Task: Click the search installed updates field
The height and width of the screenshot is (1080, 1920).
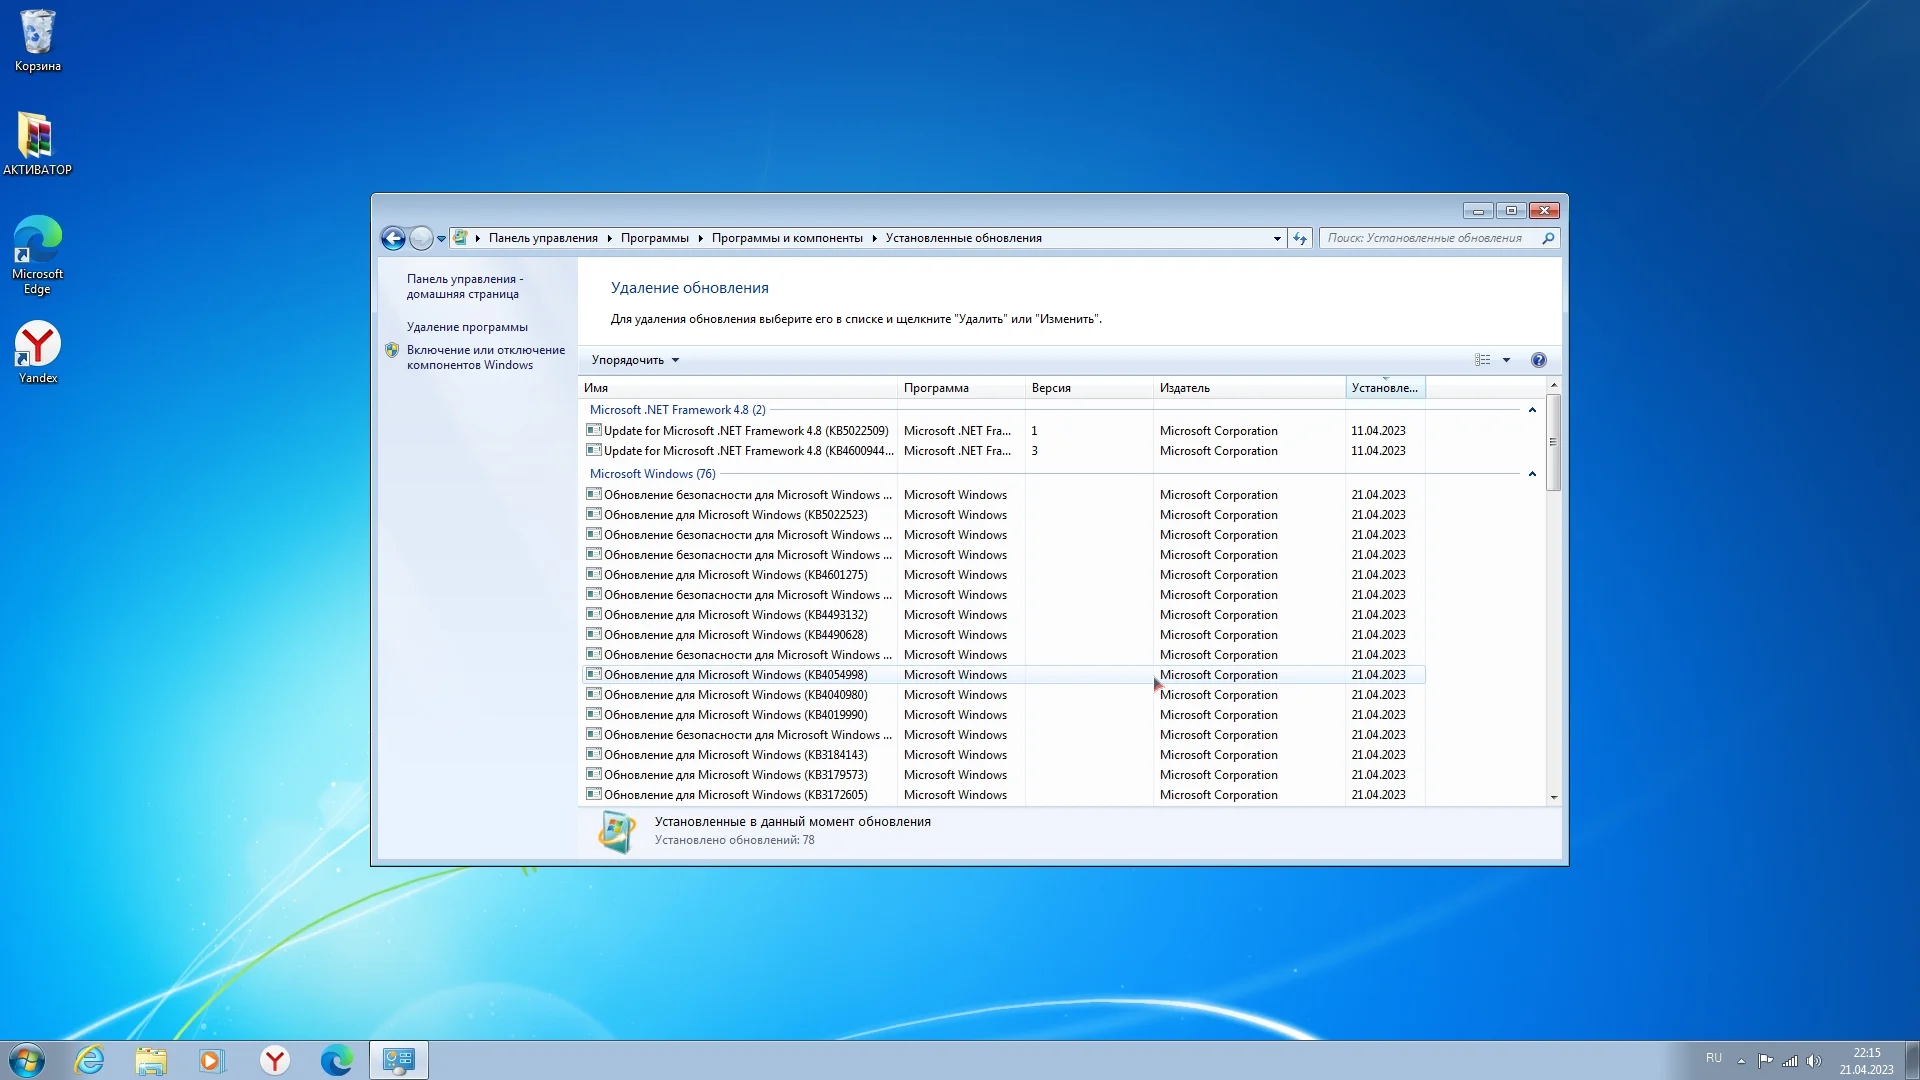Action: 1425,238
